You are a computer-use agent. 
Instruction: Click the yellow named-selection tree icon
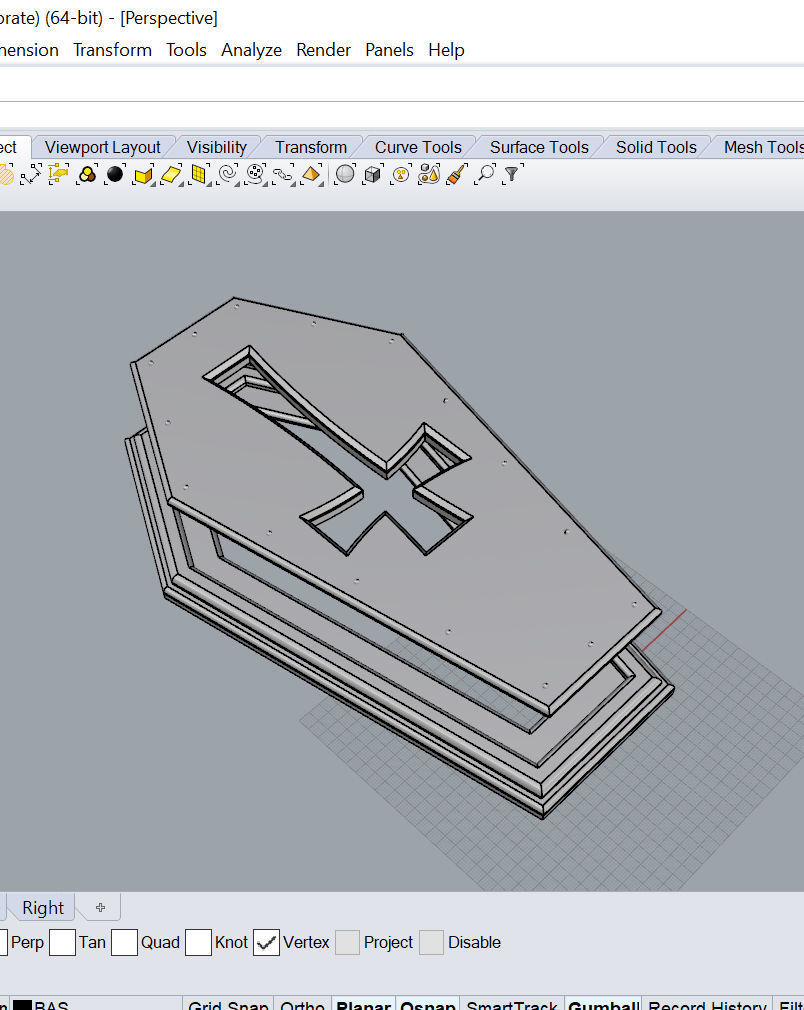click(x=59, y=175)
